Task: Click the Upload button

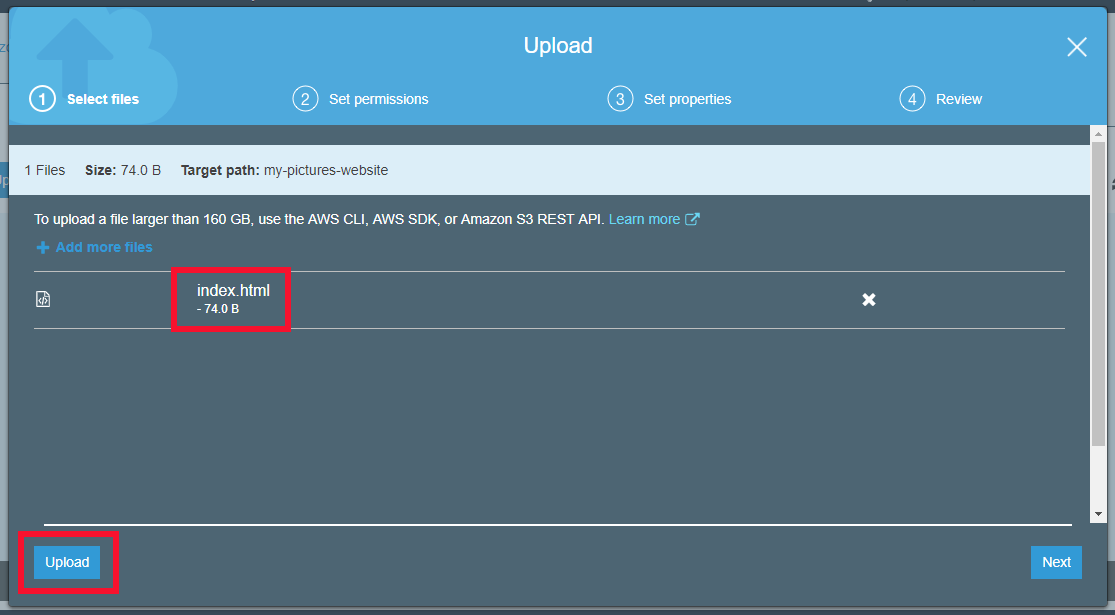Action: [x=66, y=562]
